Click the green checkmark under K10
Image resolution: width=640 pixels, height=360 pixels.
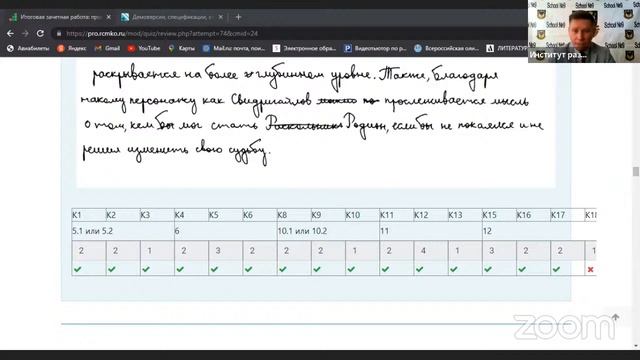coord(351,269)
